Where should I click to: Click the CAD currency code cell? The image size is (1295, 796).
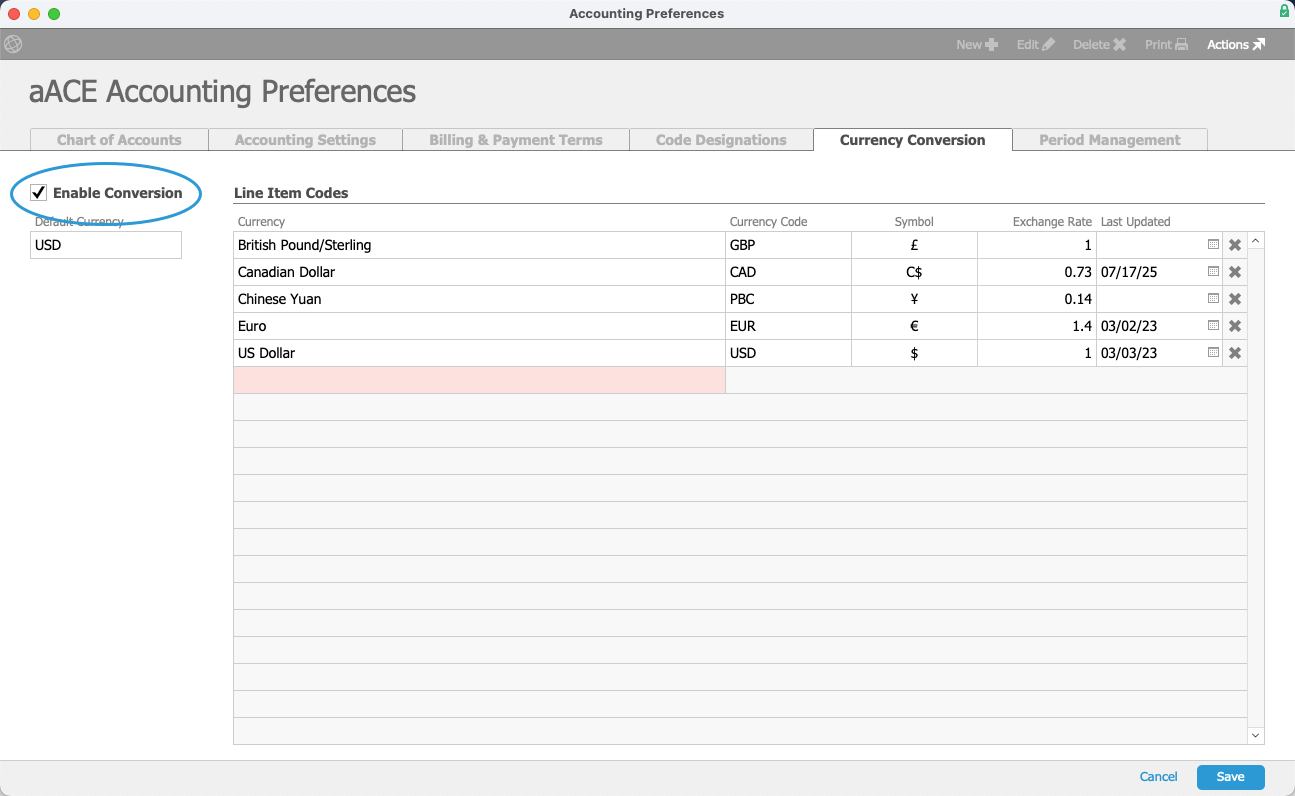point(788,272)
